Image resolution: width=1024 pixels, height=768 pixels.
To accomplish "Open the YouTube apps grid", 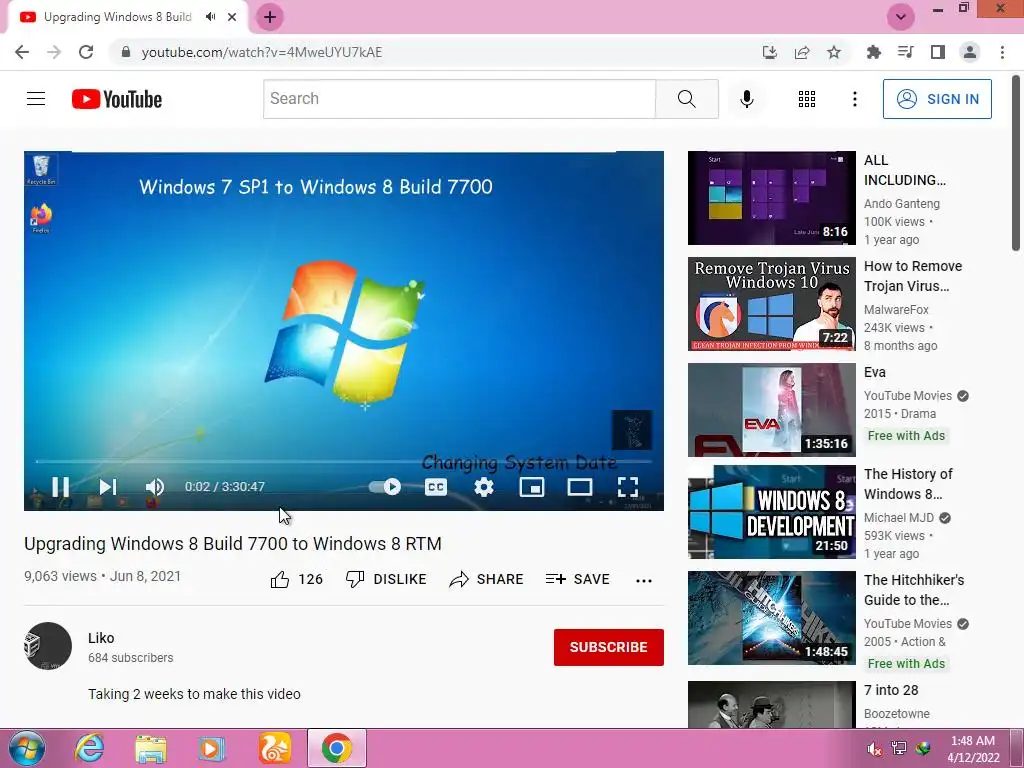I will point(807,99).
